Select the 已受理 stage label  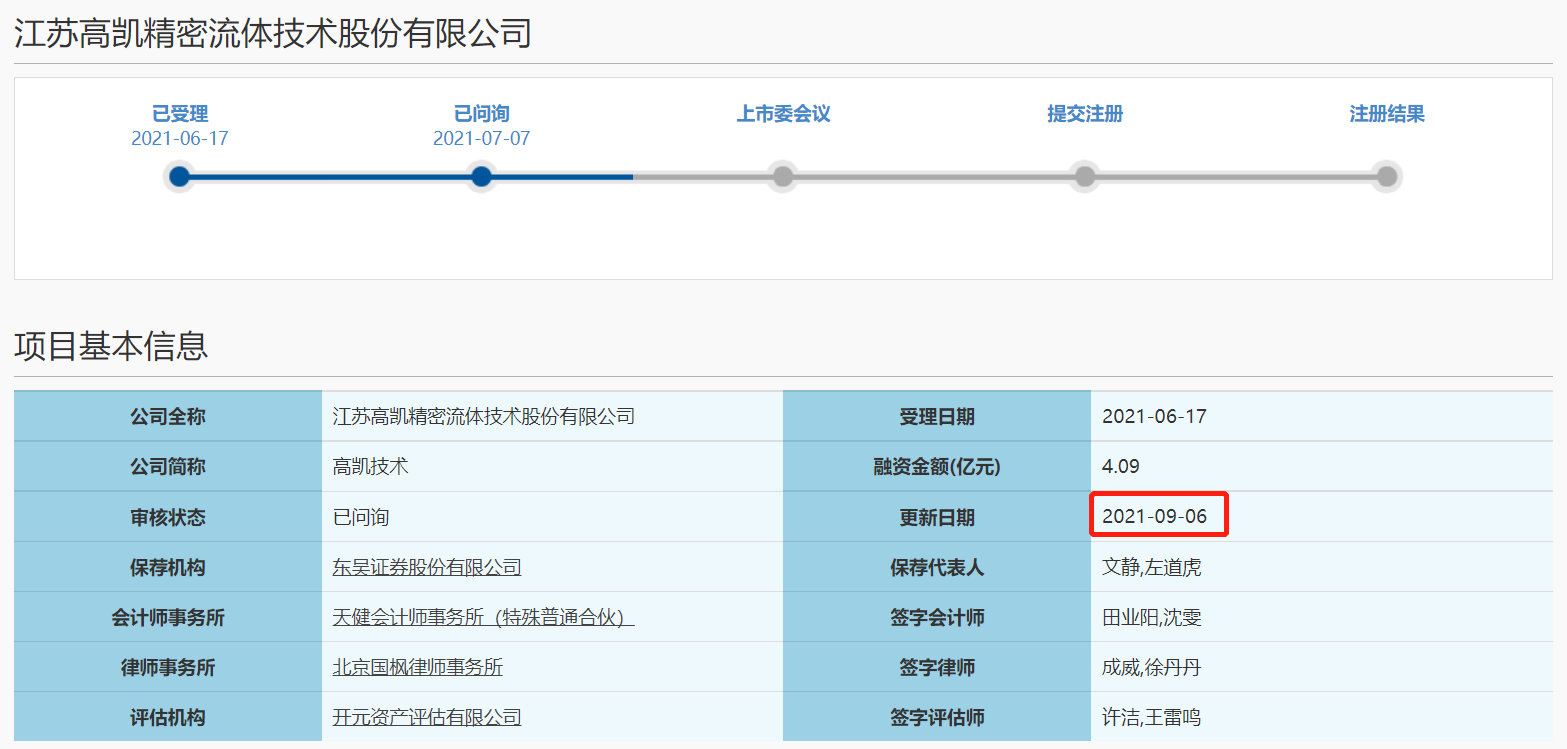pyautogui.click(x=180, y=114)
